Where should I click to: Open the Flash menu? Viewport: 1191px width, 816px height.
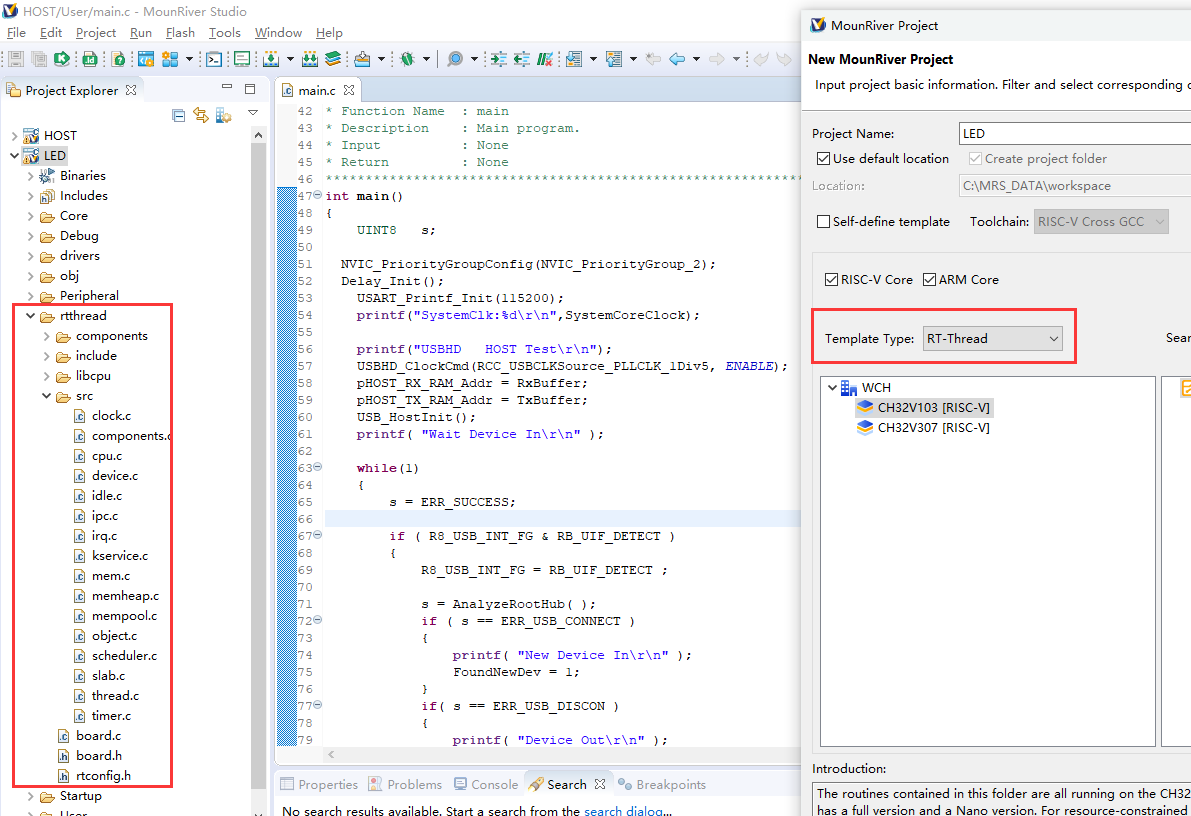pos(180,33)
